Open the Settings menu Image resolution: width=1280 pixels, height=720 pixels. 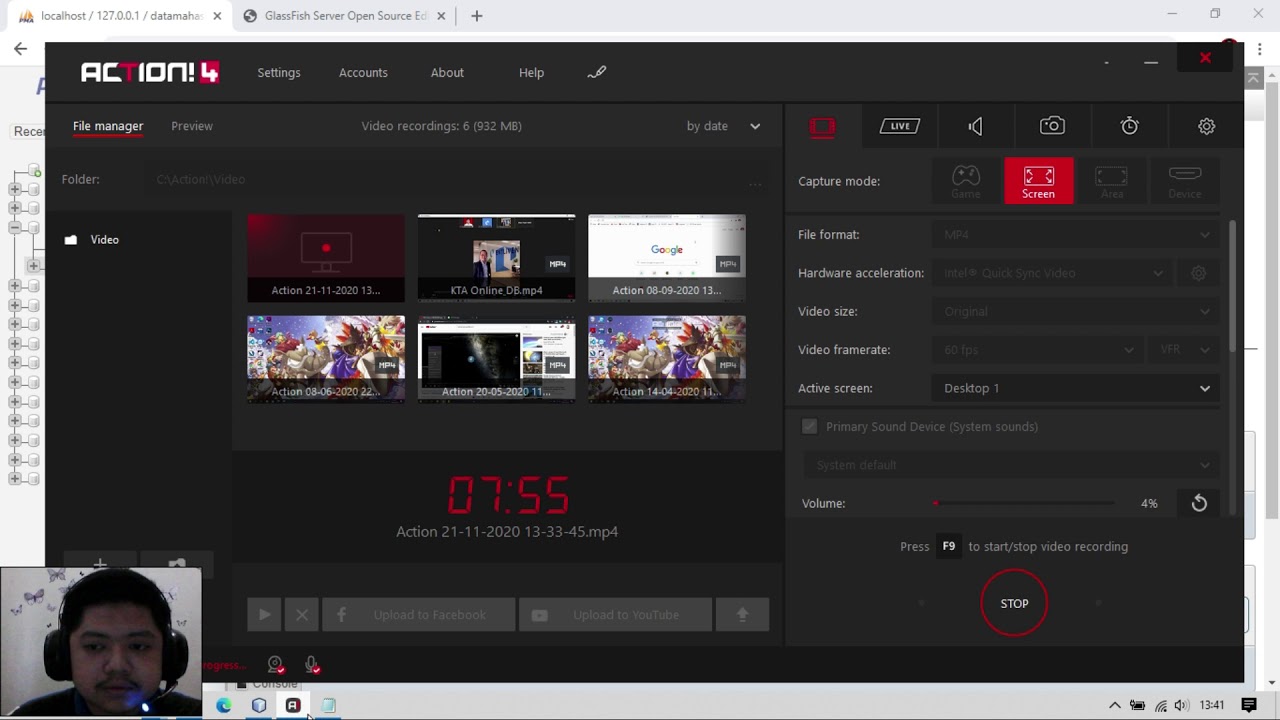click(x=278, y=72)
